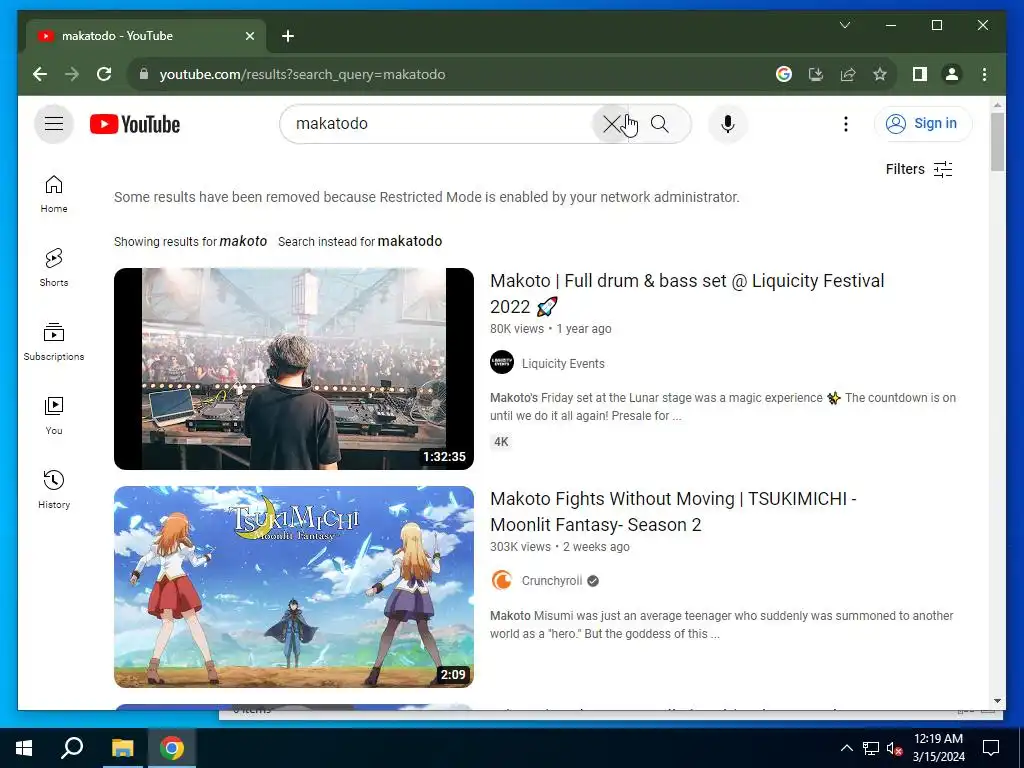Open the network tray icon
Viewport: 1024px width, 768px height.
[871, 748]
